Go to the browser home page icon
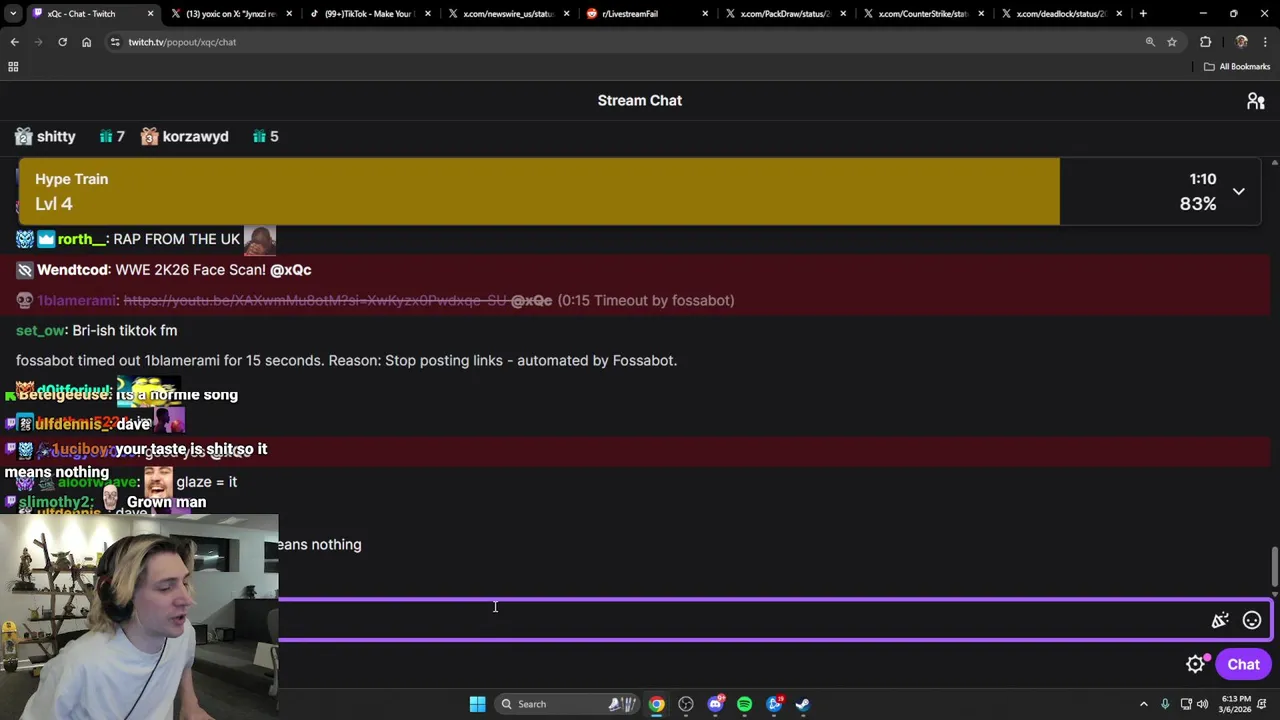 (86, 42)
